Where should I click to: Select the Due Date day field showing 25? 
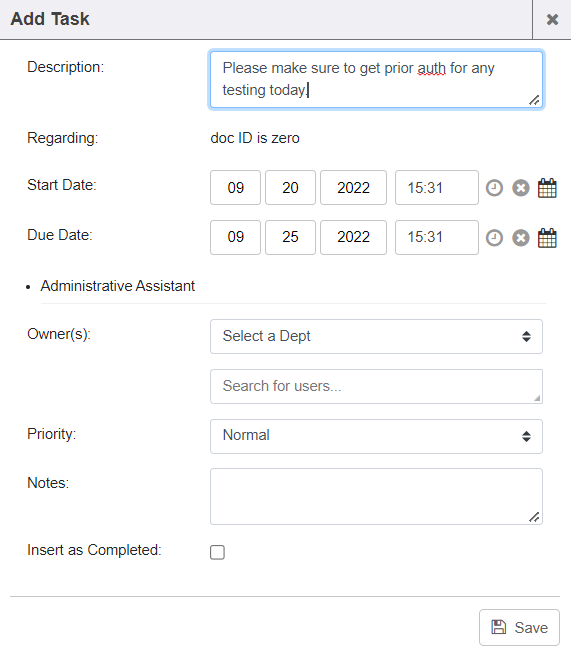coord(290,237)
